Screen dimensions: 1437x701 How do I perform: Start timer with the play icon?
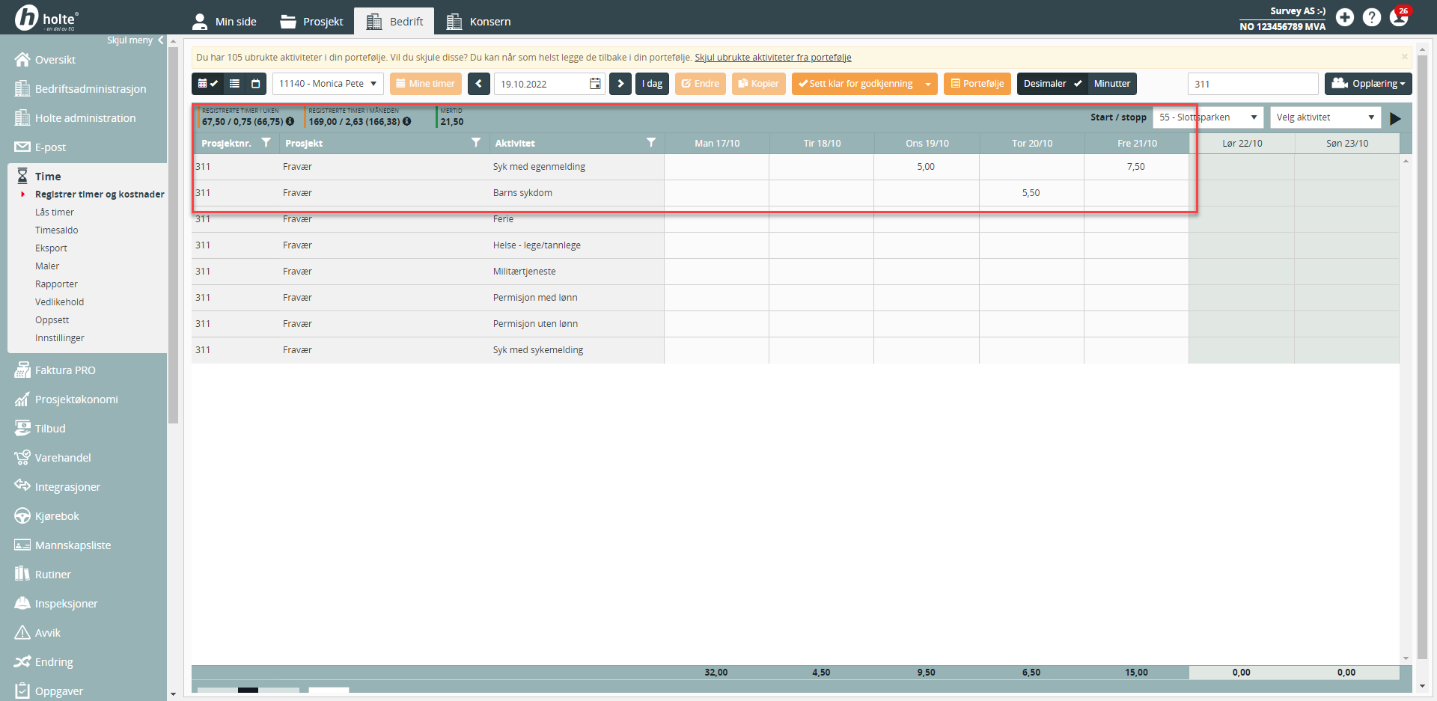tap(1395, 118)
